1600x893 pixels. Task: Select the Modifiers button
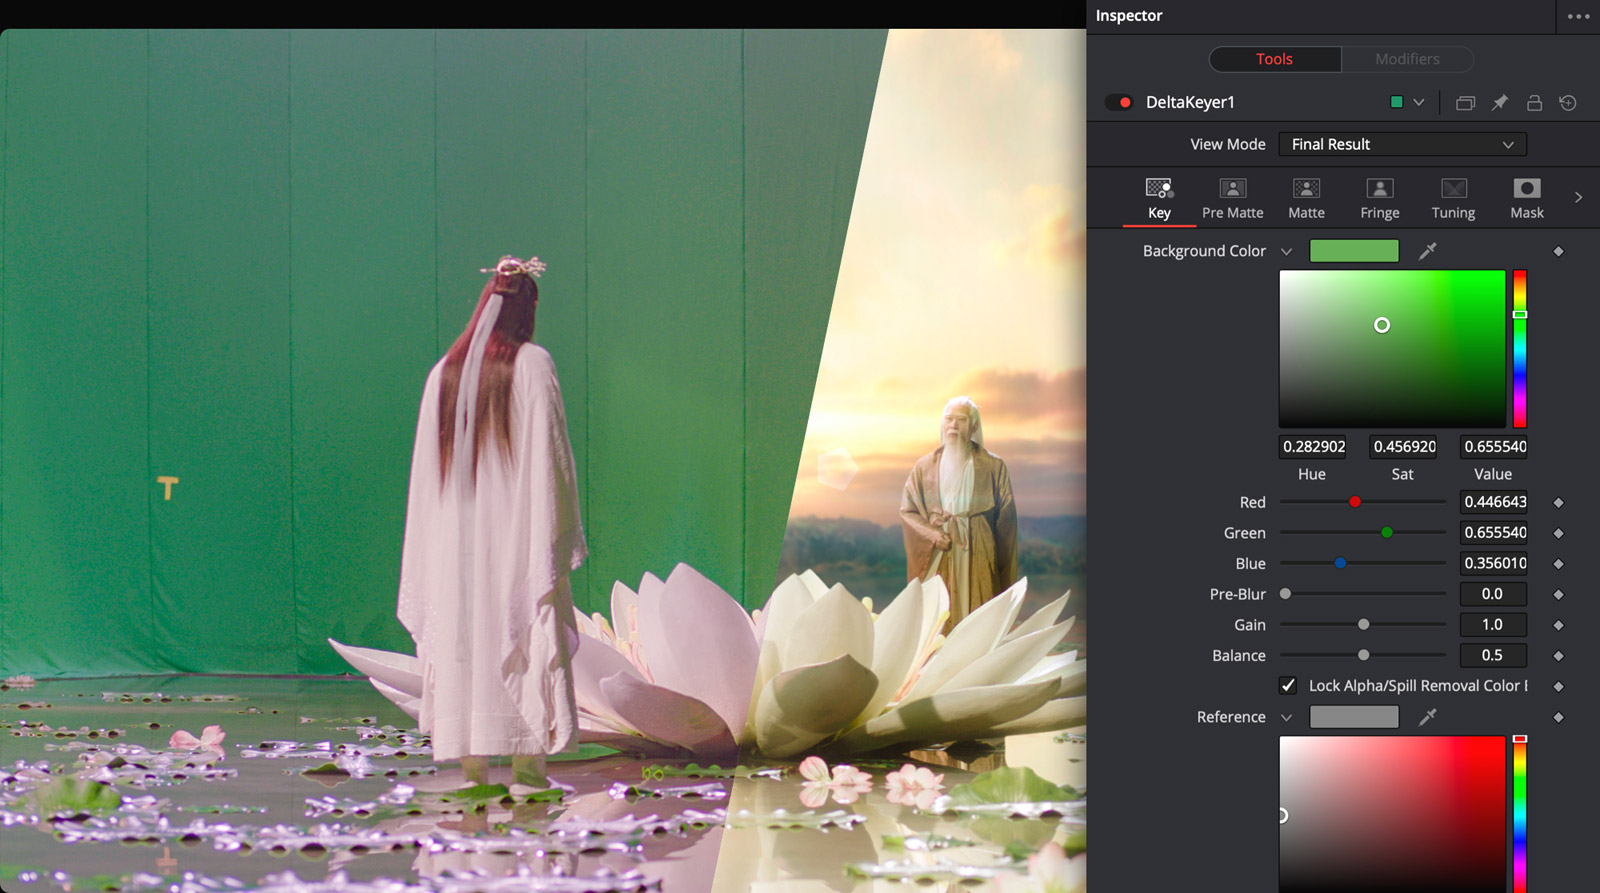pyautogui.click(x=1407, y=59)
